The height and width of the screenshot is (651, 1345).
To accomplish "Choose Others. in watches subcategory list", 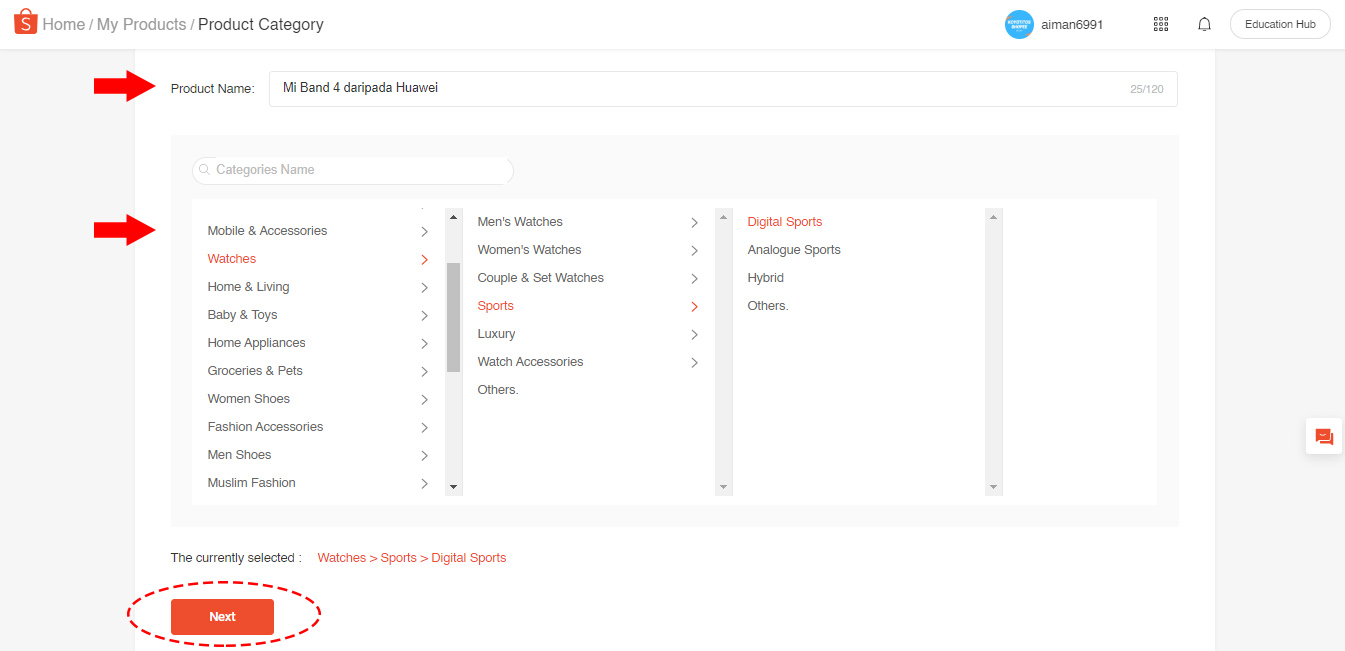I will pos(498,390).
